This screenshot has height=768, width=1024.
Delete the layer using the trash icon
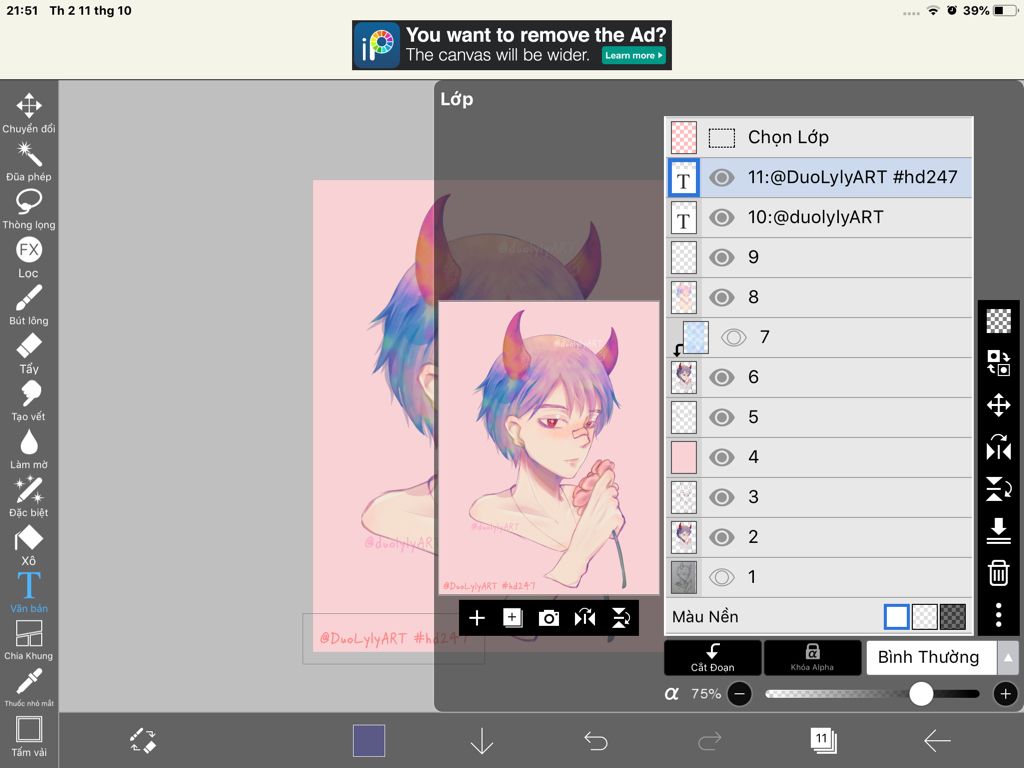pyautogui.click(x=997, y=573)
